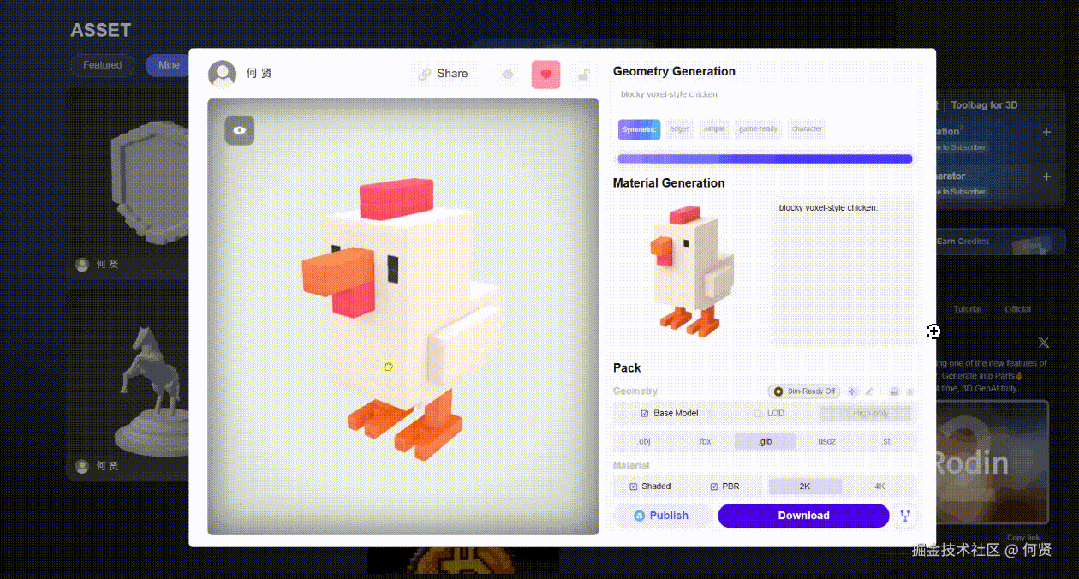Click the pink heart favorite button

546,74
